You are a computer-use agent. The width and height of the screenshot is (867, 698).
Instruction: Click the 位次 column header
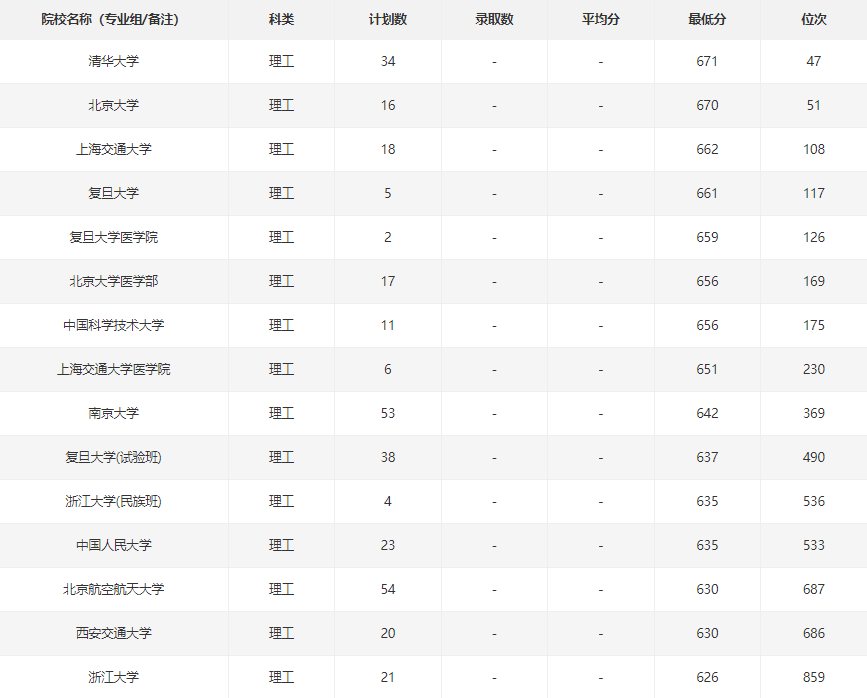(814, 19)
